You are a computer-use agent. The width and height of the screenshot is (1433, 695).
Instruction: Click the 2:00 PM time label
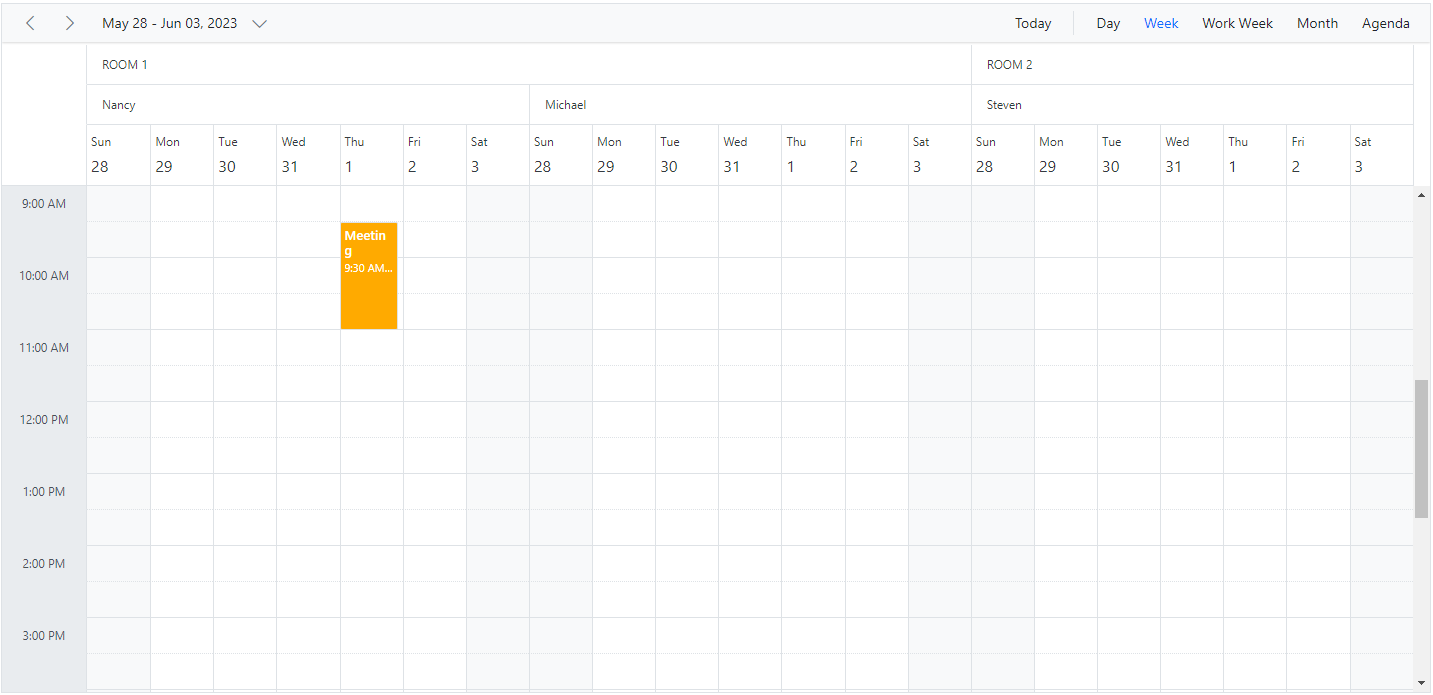44,564
